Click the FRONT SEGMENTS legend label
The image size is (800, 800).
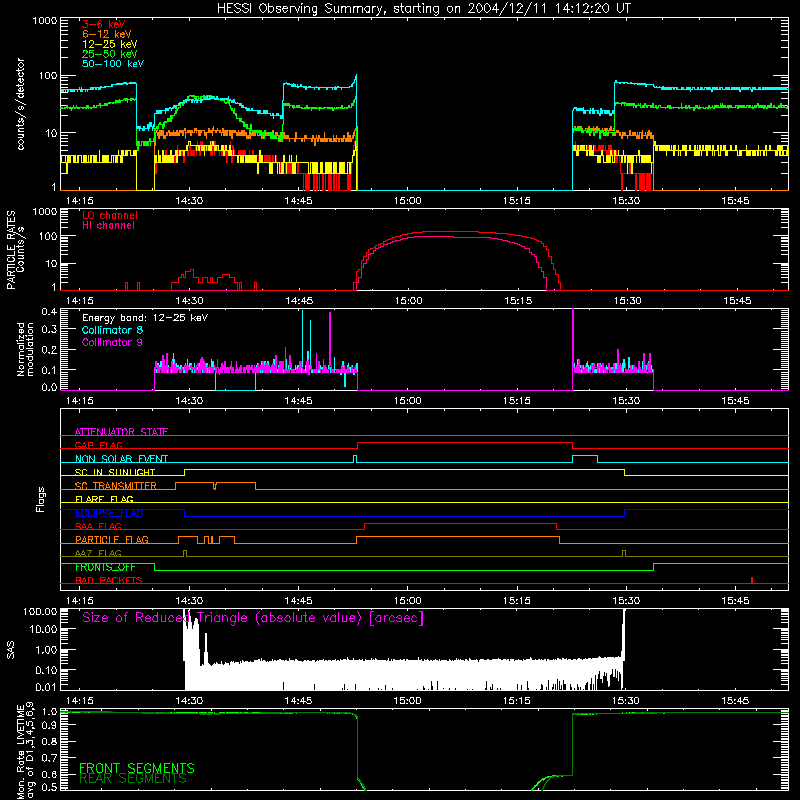click(137, 768)
